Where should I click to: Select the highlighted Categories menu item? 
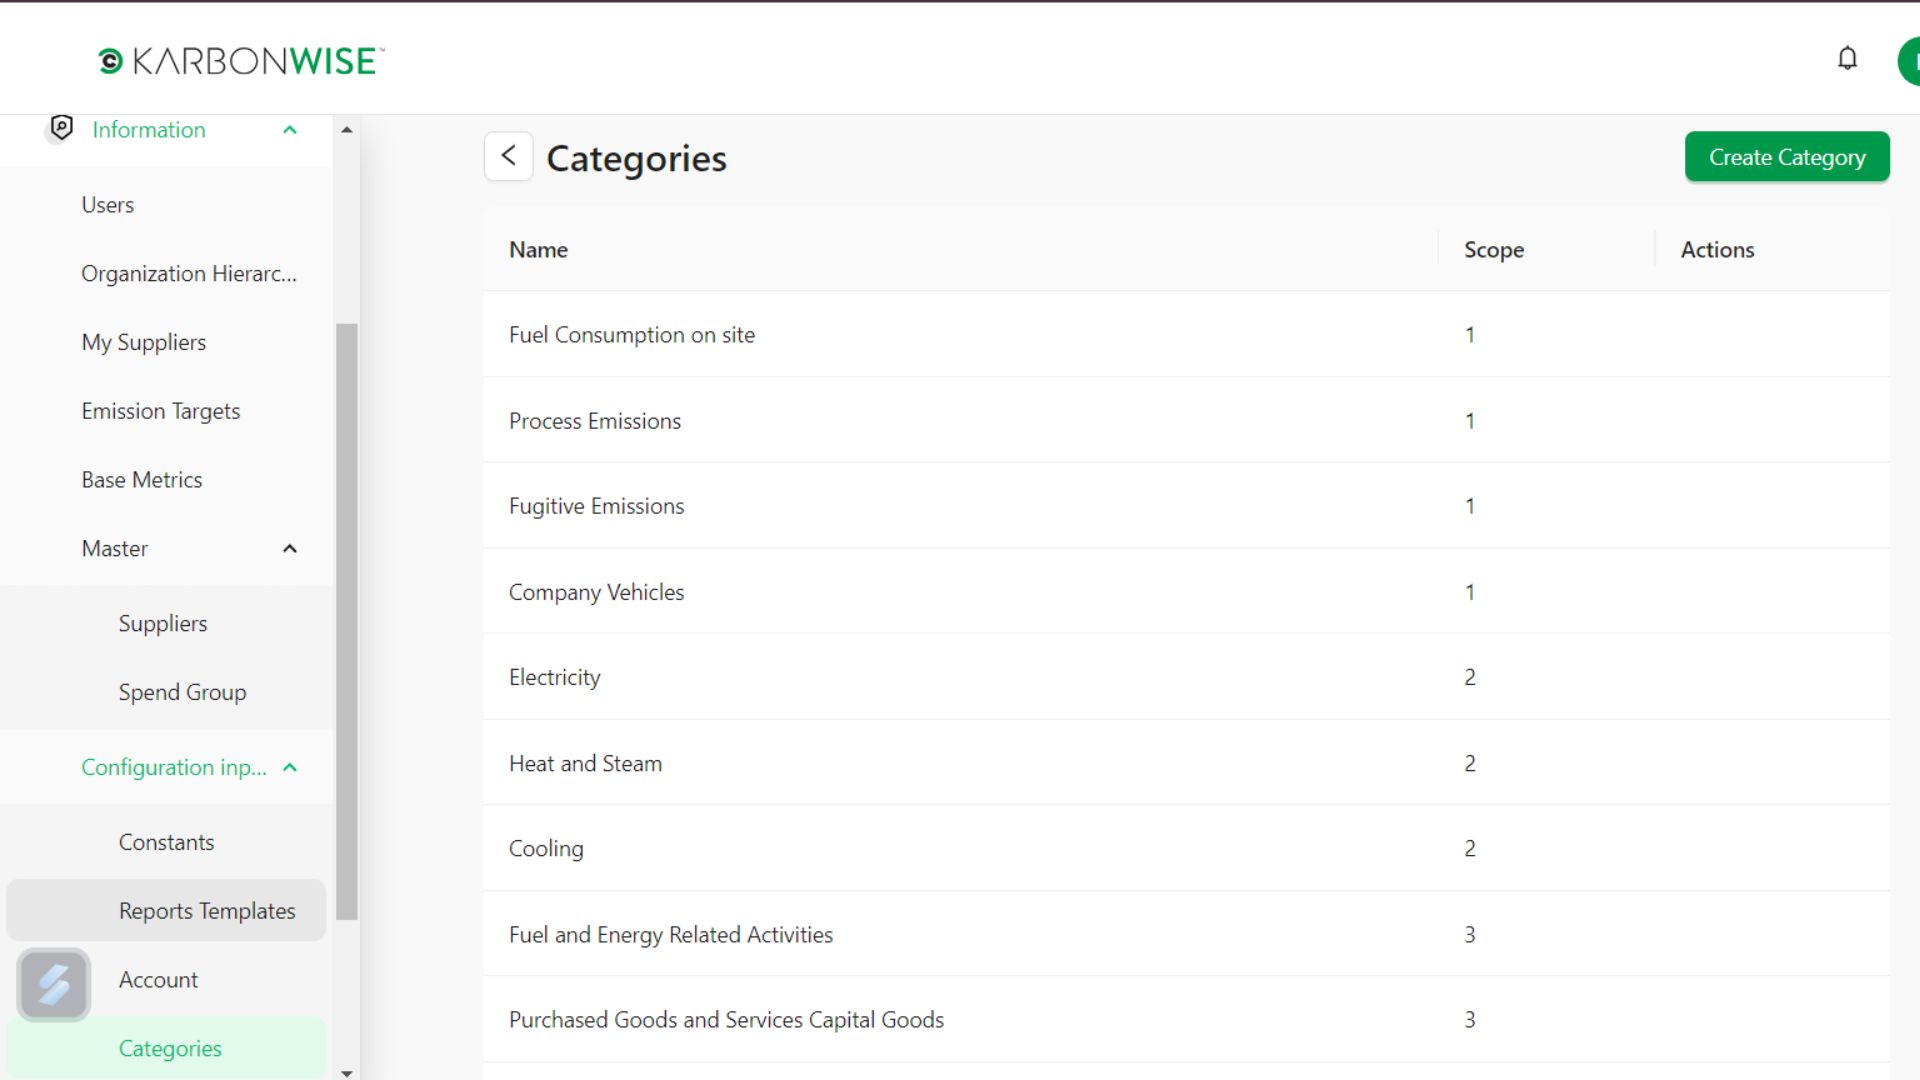[170, 1048]
